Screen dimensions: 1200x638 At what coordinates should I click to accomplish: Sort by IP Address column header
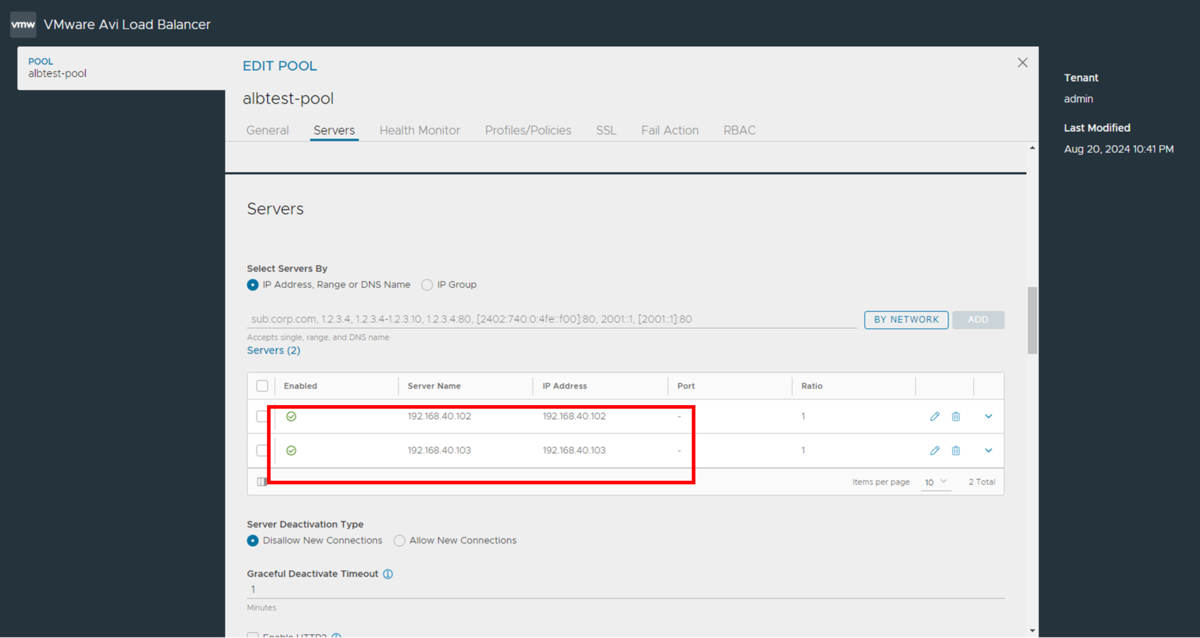(565, 386)
